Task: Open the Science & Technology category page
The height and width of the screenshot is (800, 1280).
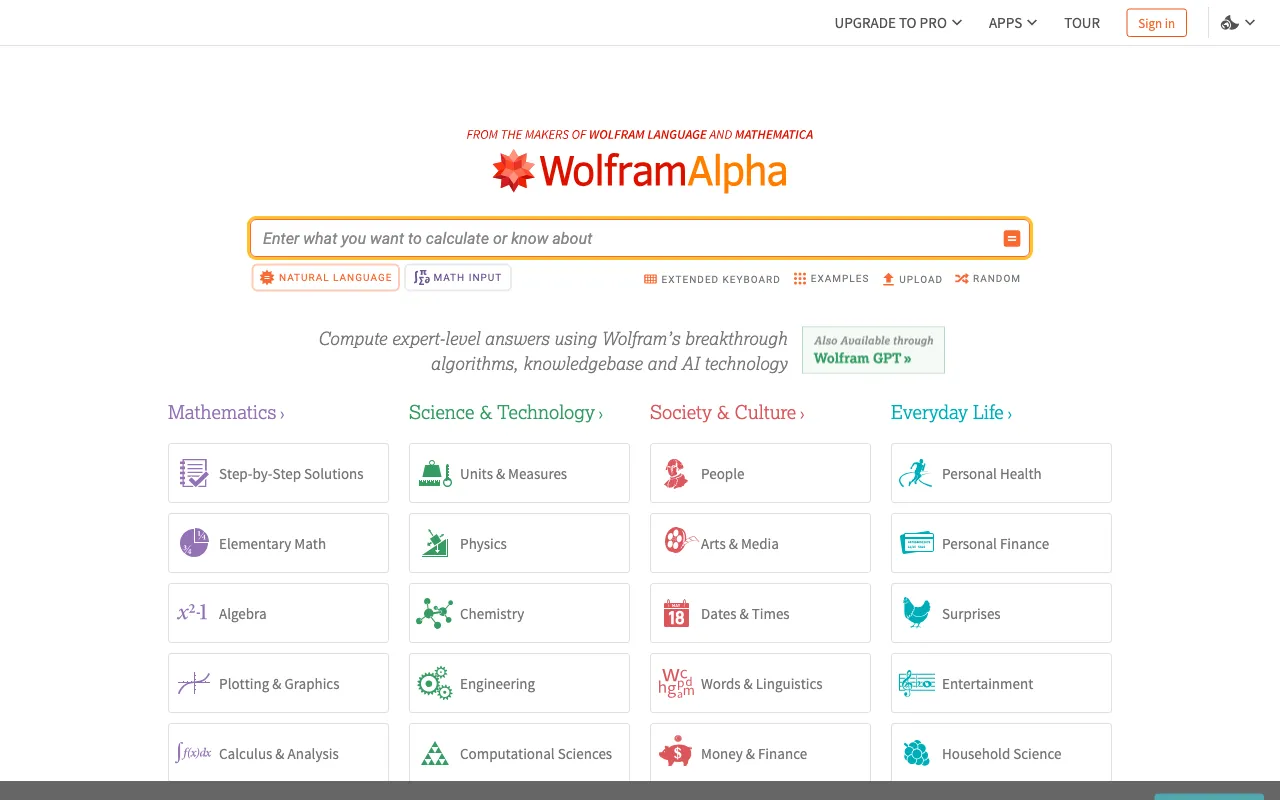Action: point(506,413)
